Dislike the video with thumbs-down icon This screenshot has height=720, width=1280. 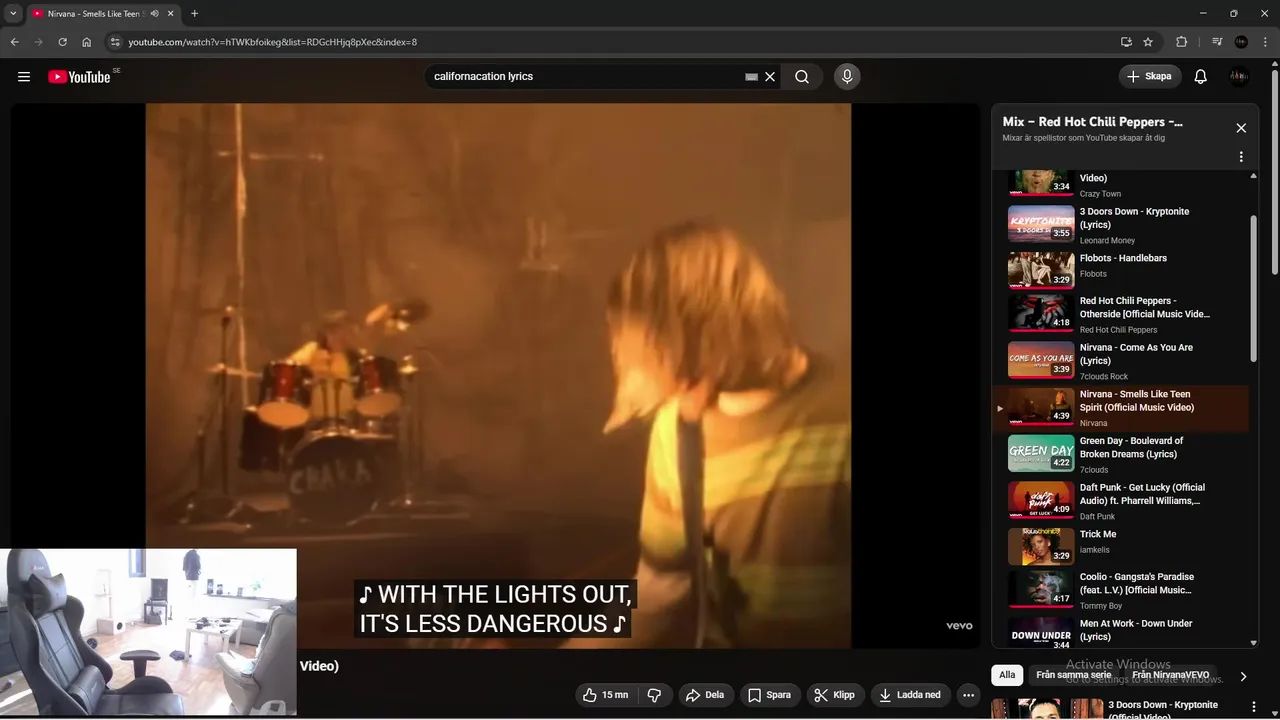[655, 695]
